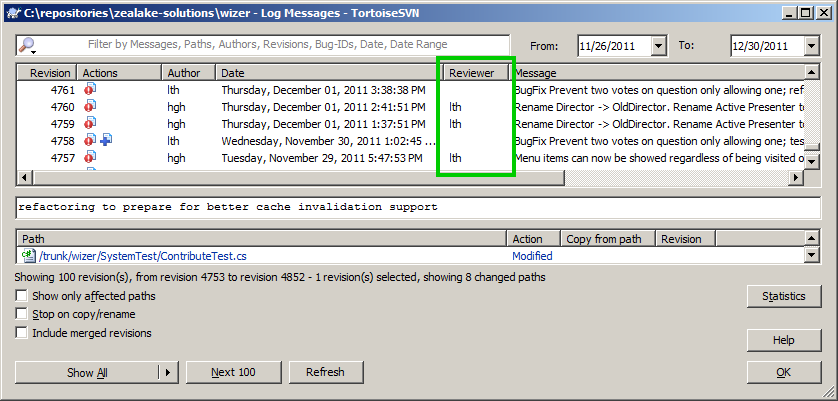Expand the Show All arrow menu
This screenshot has width=838, height=401.
coord(168,372)
